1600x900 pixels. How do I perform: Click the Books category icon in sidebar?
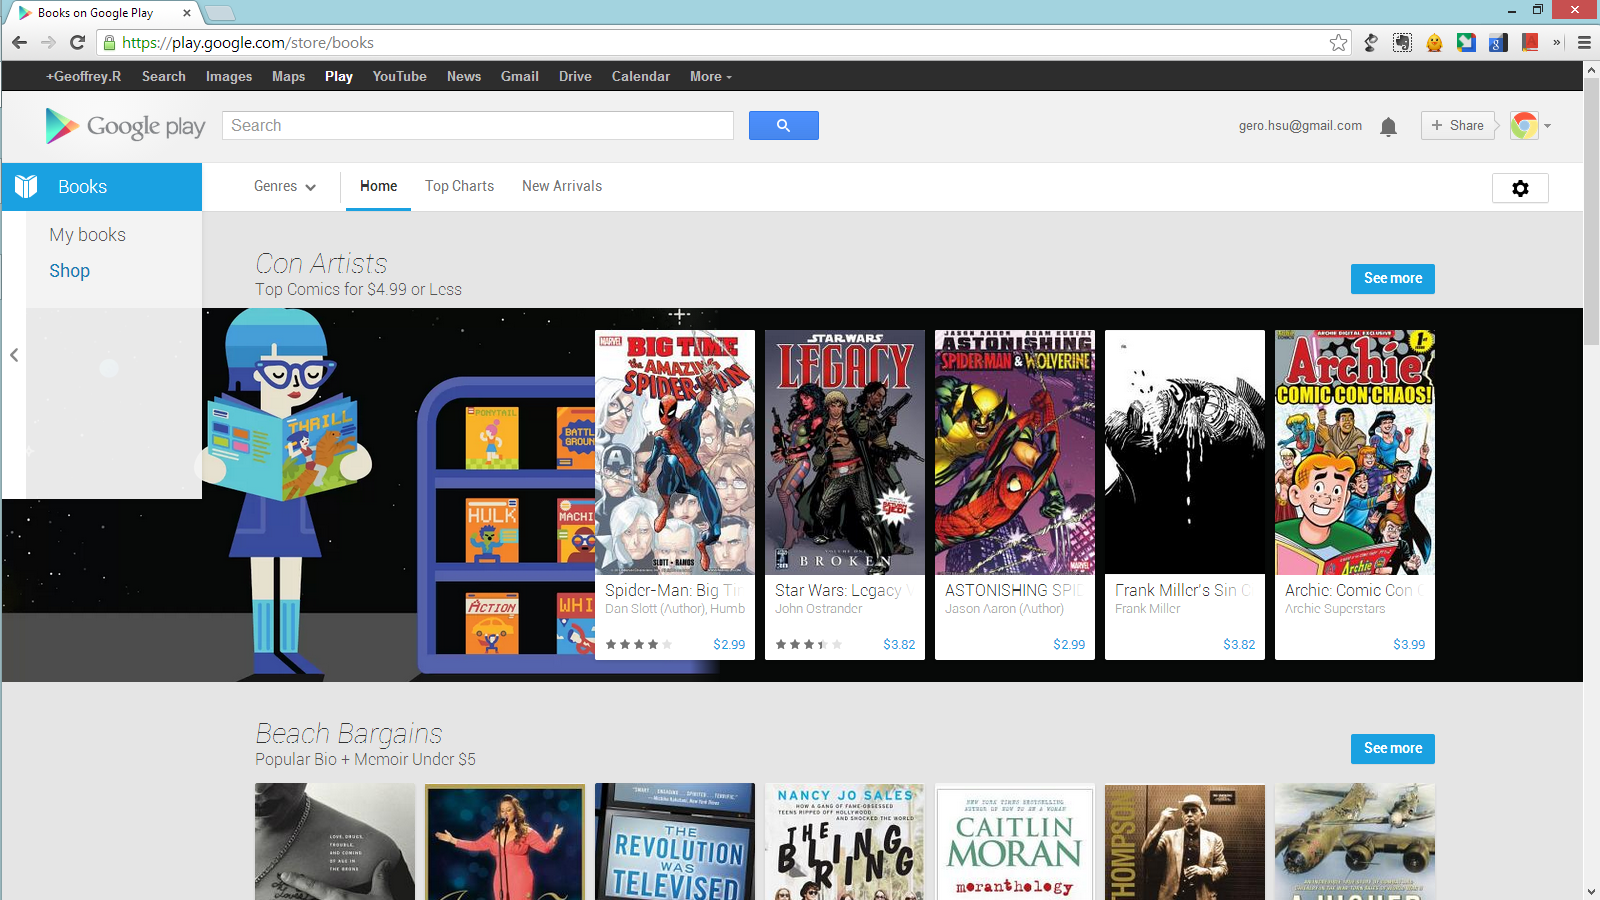tap(25, 186)
